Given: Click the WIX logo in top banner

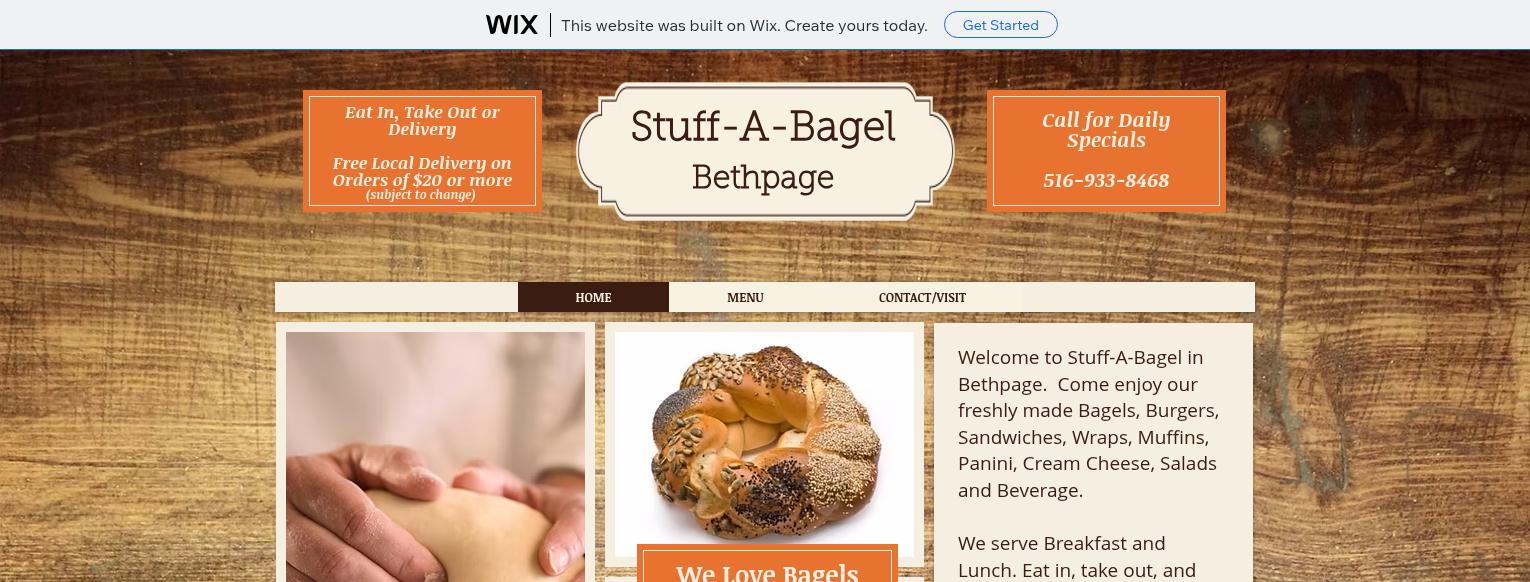Looking at the screenshot, I should pyautogui.click(x=511, y=25).
